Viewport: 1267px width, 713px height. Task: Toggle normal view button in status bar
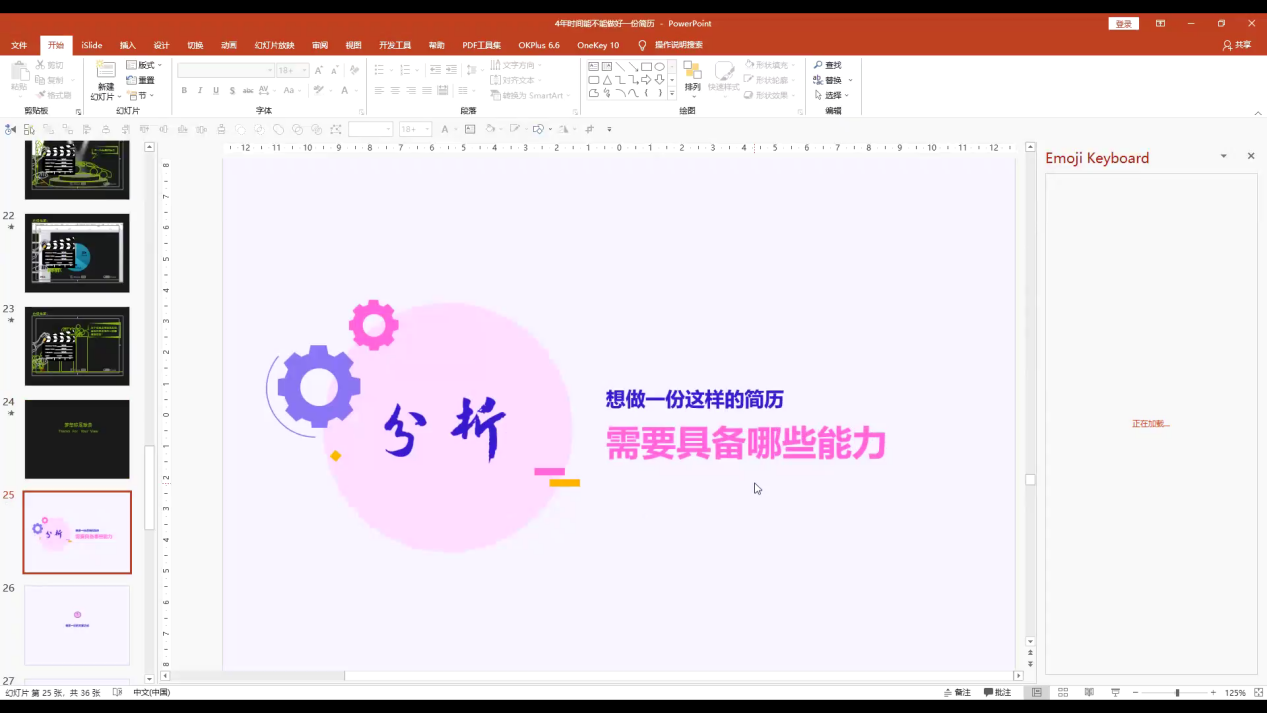point(1037,692)
